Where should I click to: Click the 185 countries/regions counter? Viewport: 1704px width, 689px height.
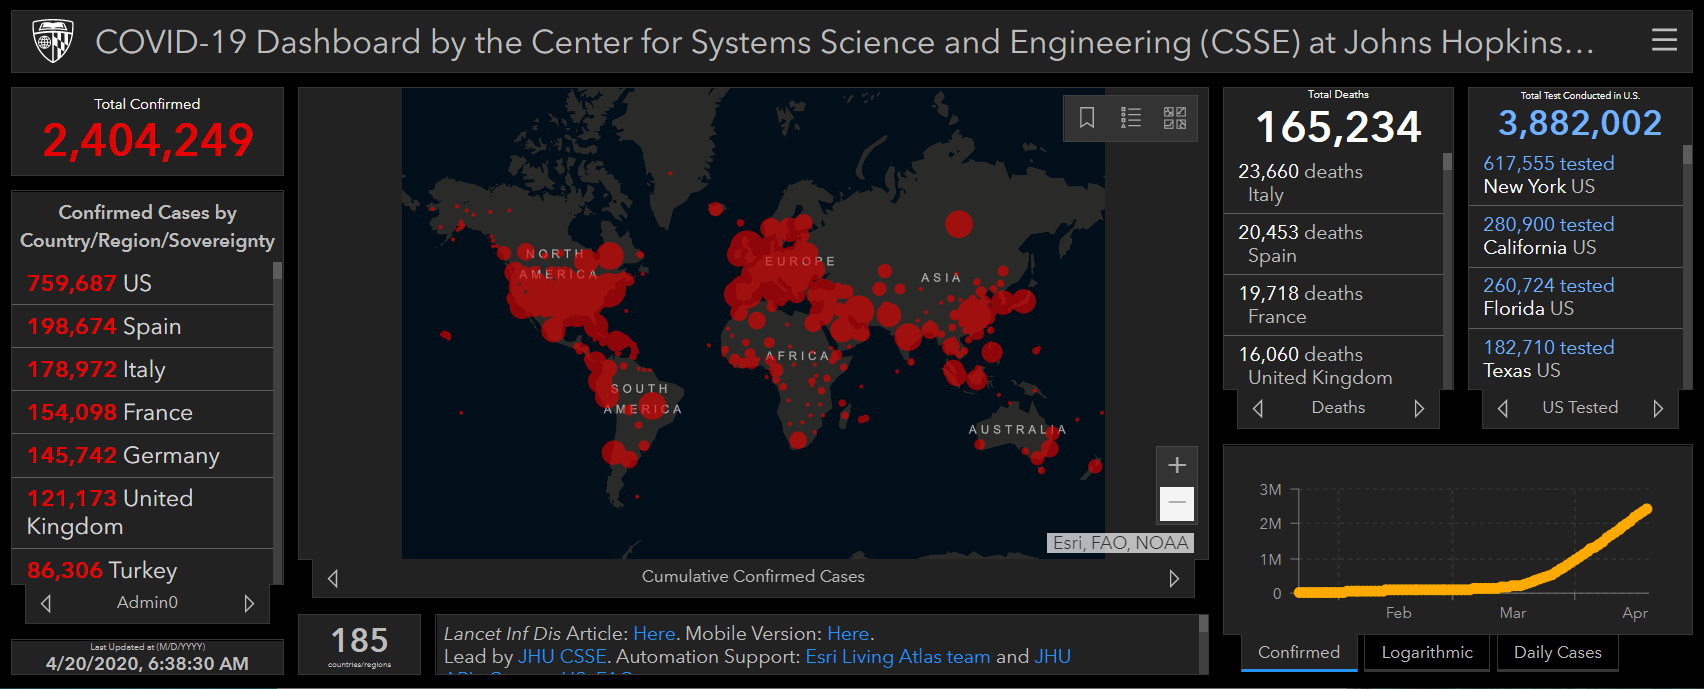[x=359, y=645]
